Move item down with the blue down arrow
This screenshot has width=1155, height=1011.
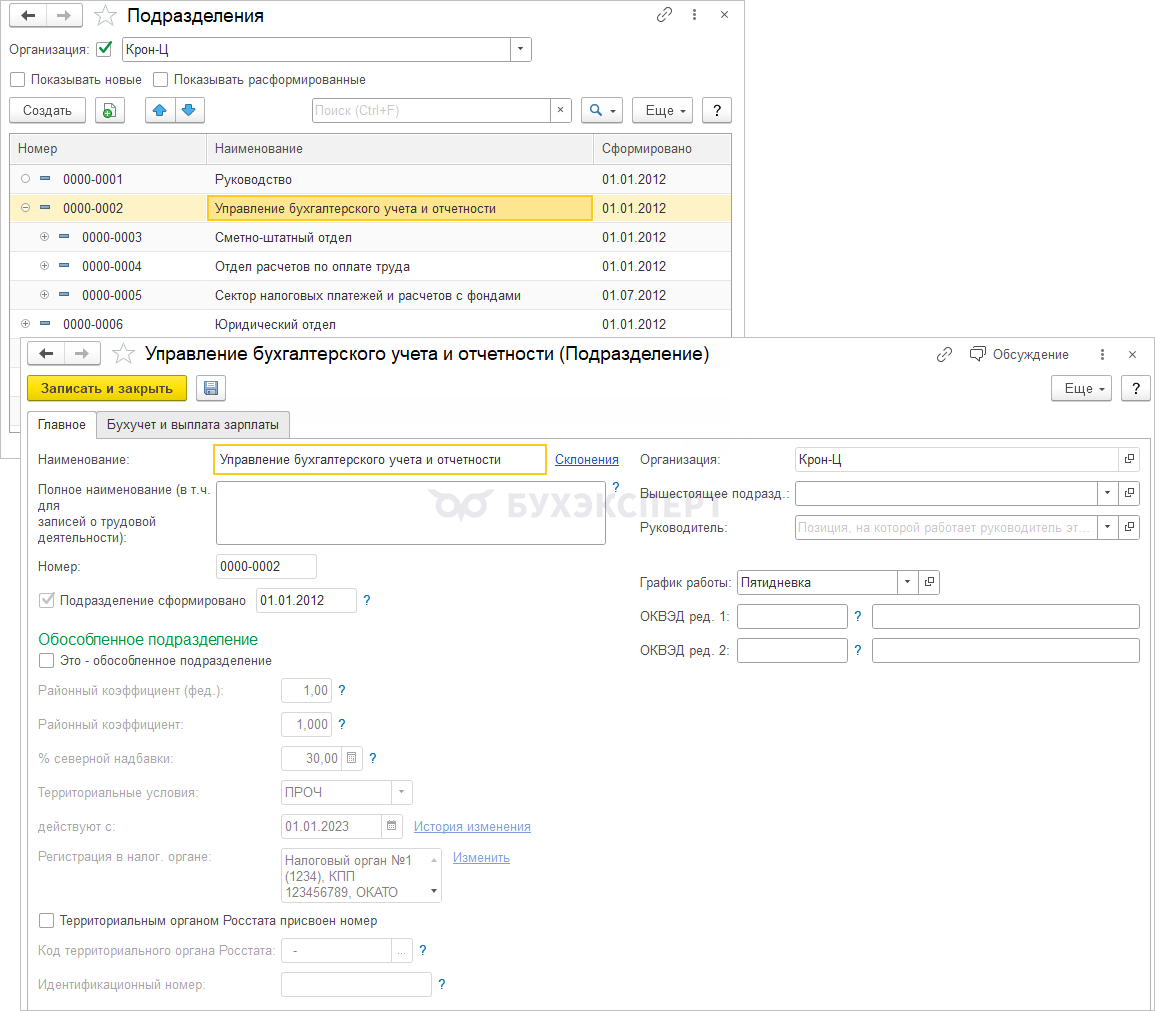point(189,110)
